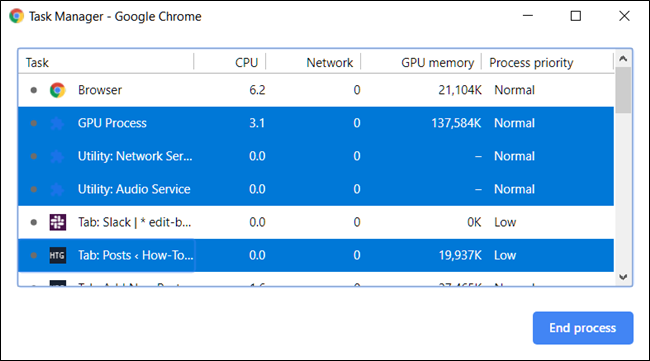Click Normal priority in GPU Process row
Image resolution: width=650 pixels, height=361 pixels.
coord(514,123)
